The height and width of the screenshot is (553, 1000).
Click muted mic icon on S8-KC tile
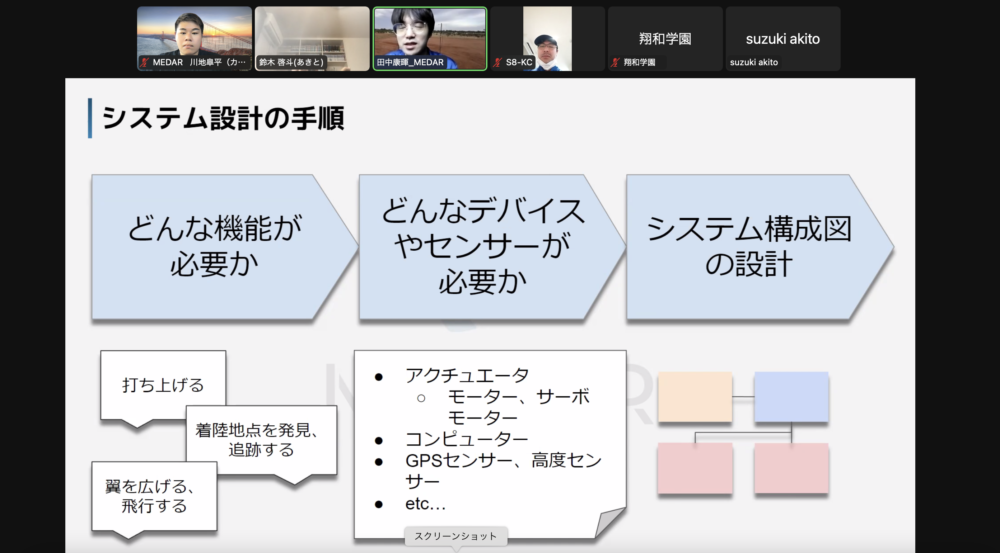click(497, 63)
